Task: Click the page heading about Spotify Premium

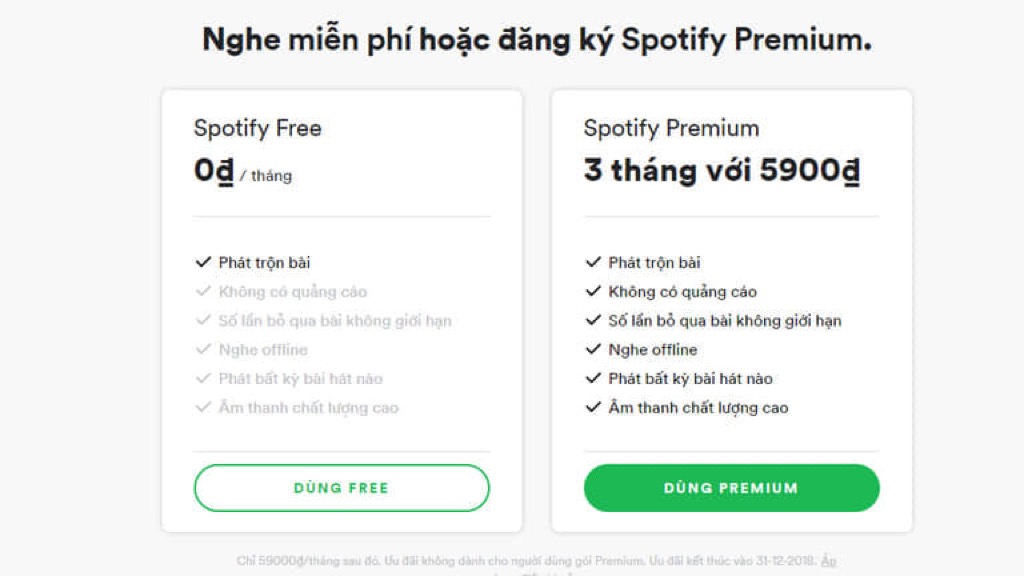Action: pyautogui.click(x=537, y=40)
